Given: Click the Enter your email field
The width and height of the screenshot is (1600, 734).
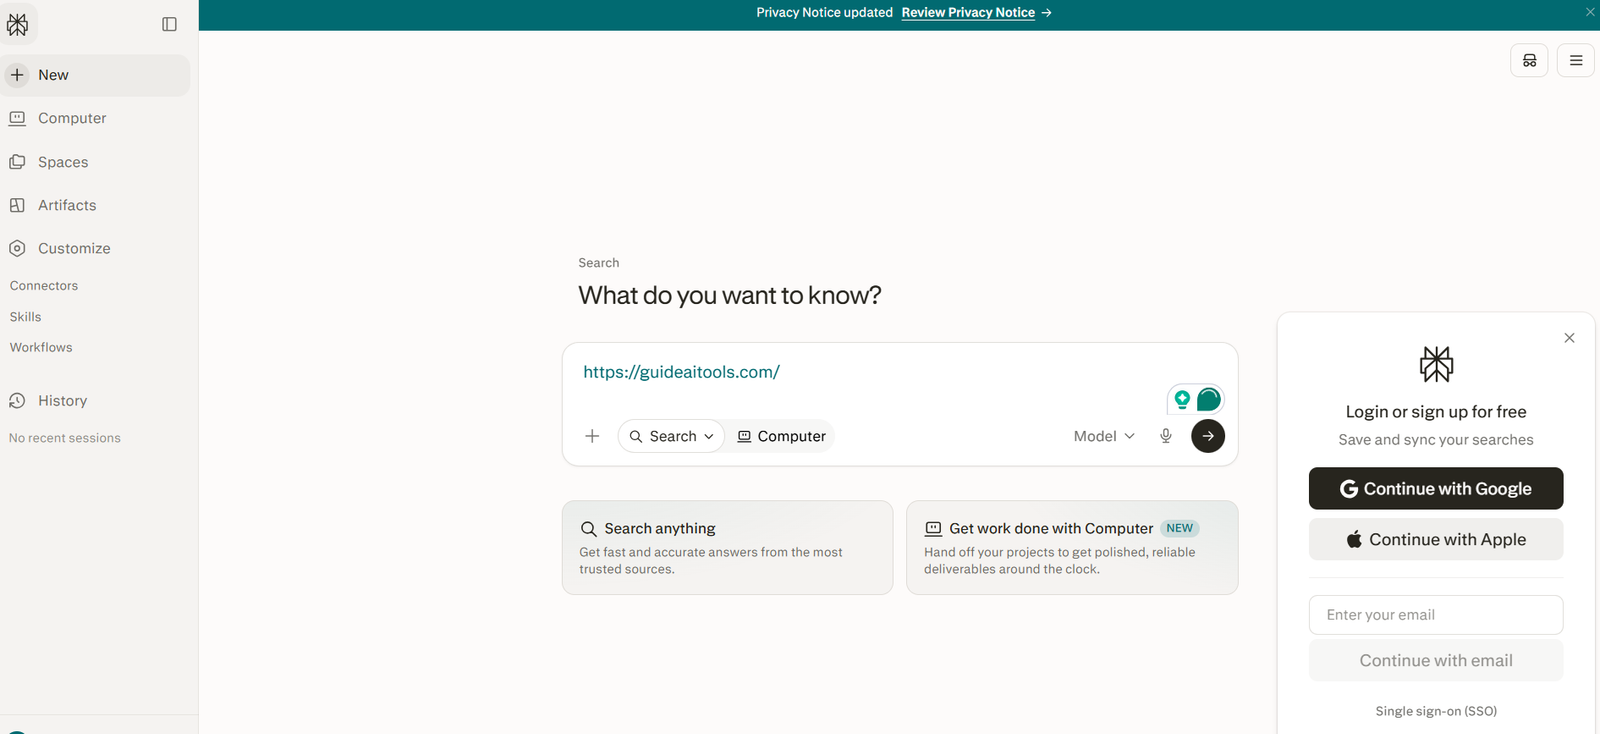Looking at the screenshot, I should pyautogui.click(x=1436, y=615).
